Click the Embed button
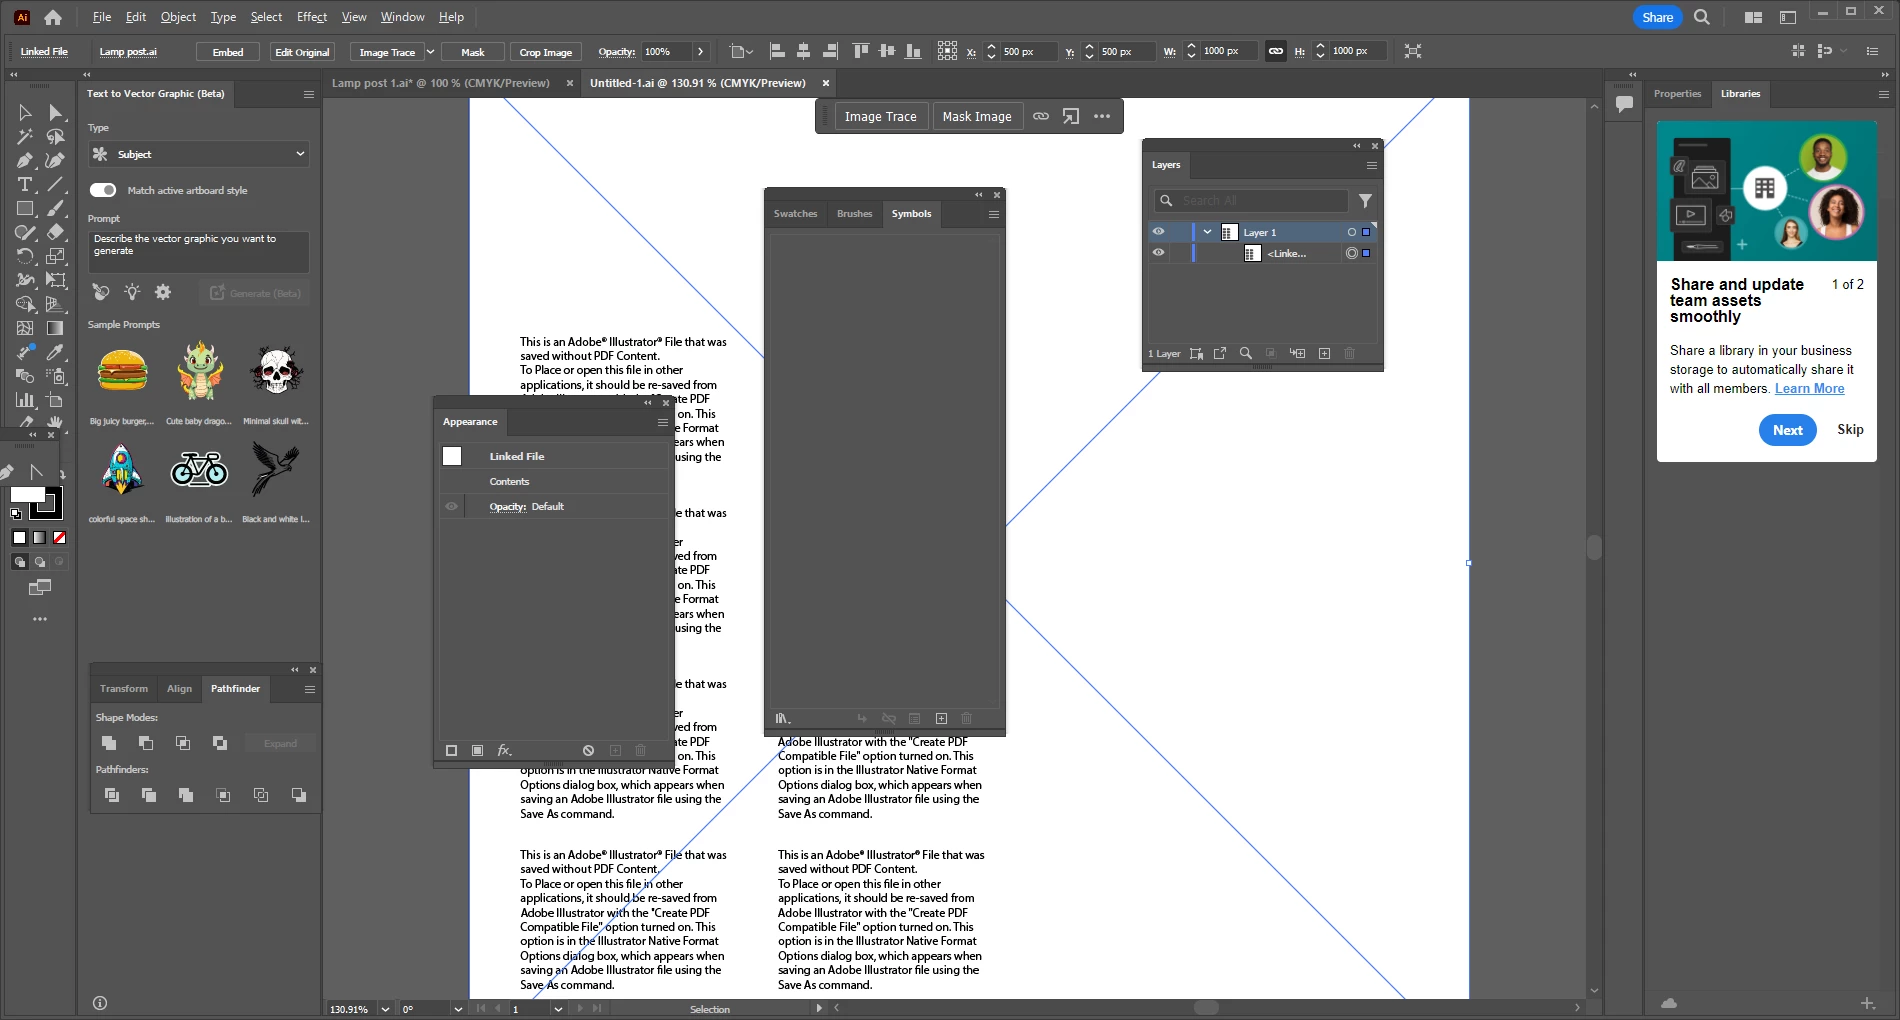This screenshot has height=1020, width=1900. tap(228, 52)
